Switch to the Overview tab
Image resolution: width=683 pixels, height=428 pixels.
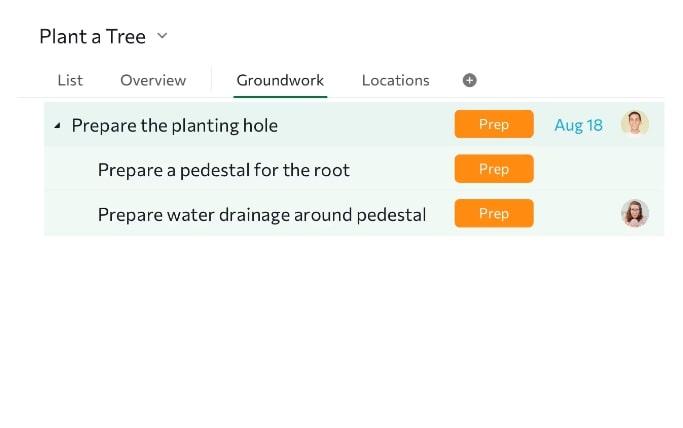(x=153, y=80)
